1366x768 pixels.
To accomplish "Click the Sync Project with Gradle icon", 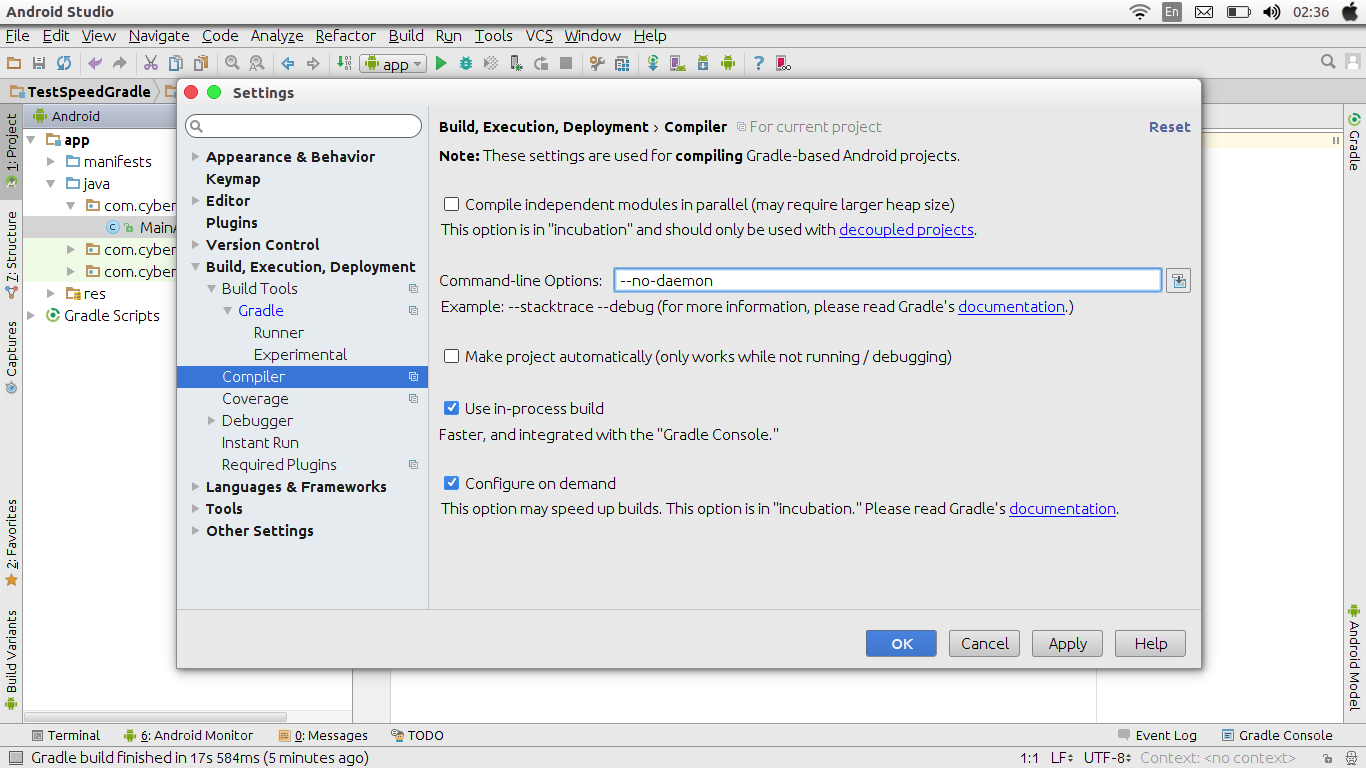I will (x=653, y=63).
